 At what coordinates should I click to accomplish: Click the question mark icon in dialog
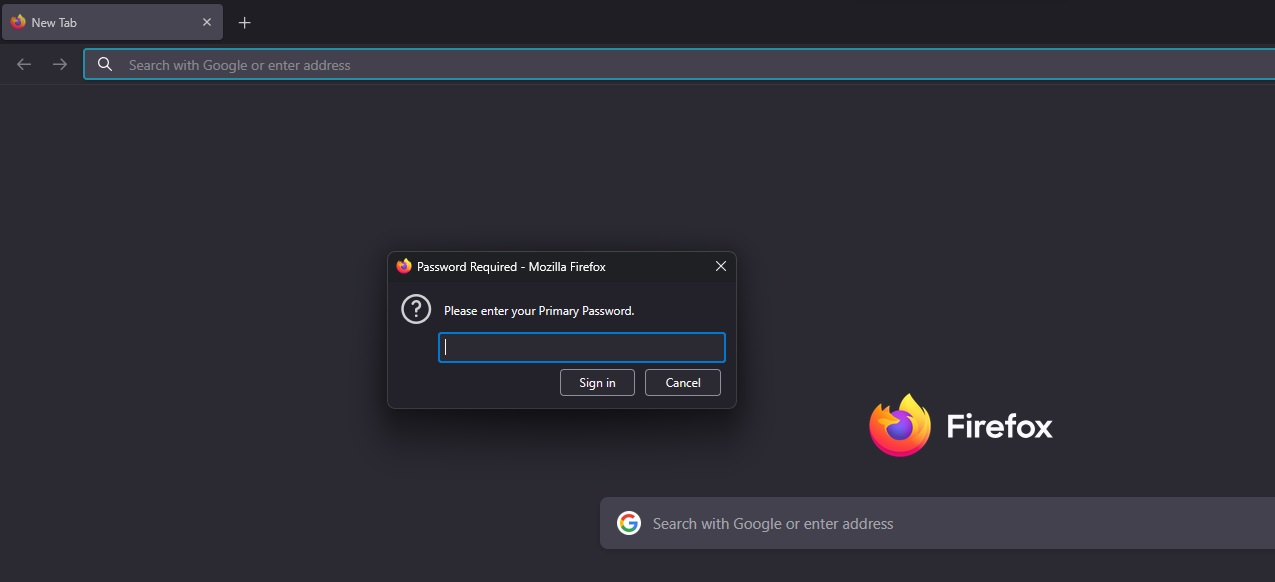point(416,309)
